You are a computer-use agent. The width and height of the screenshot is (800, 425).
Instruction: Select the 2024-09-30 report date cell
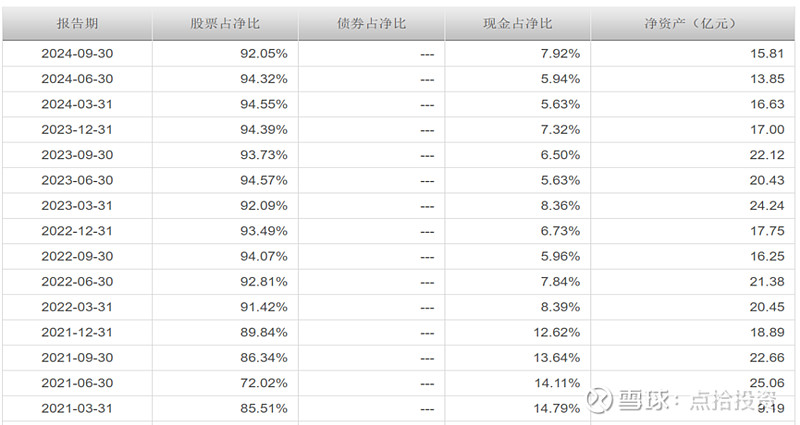(x=77, y=53)
